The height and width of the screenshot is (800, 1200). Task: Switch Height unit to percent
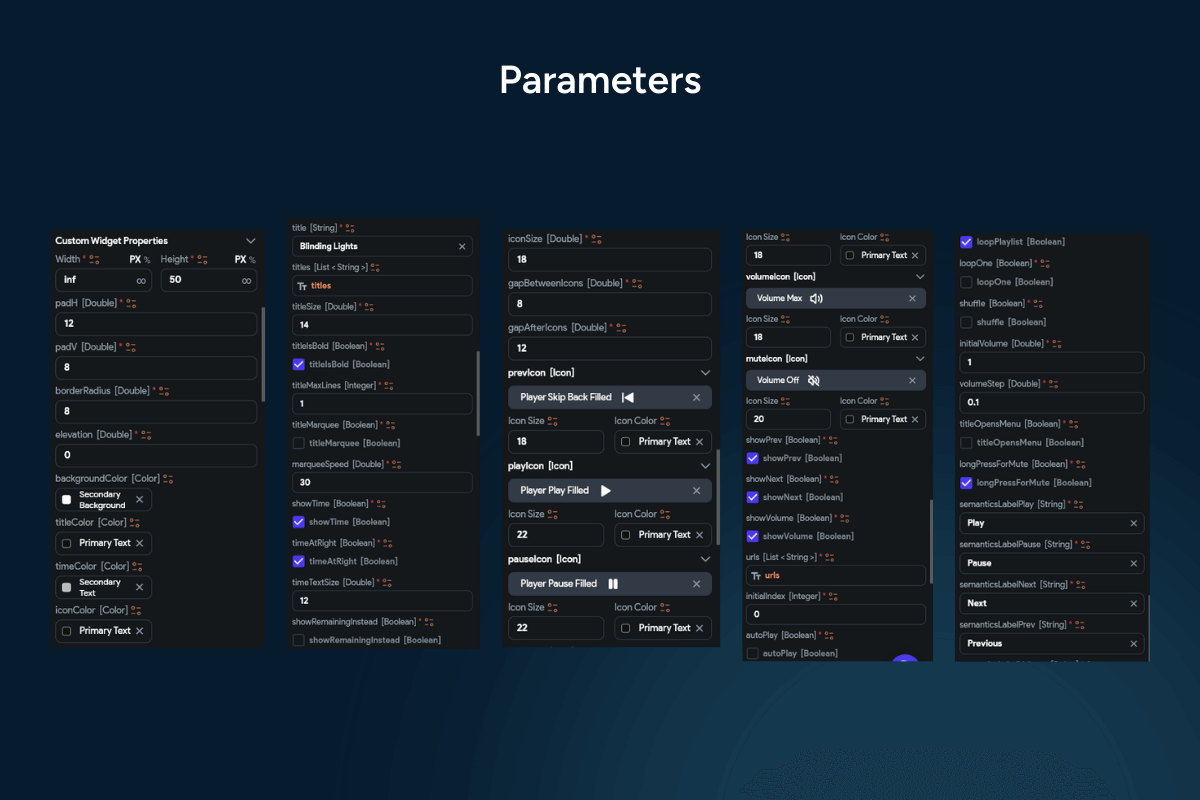252,260
